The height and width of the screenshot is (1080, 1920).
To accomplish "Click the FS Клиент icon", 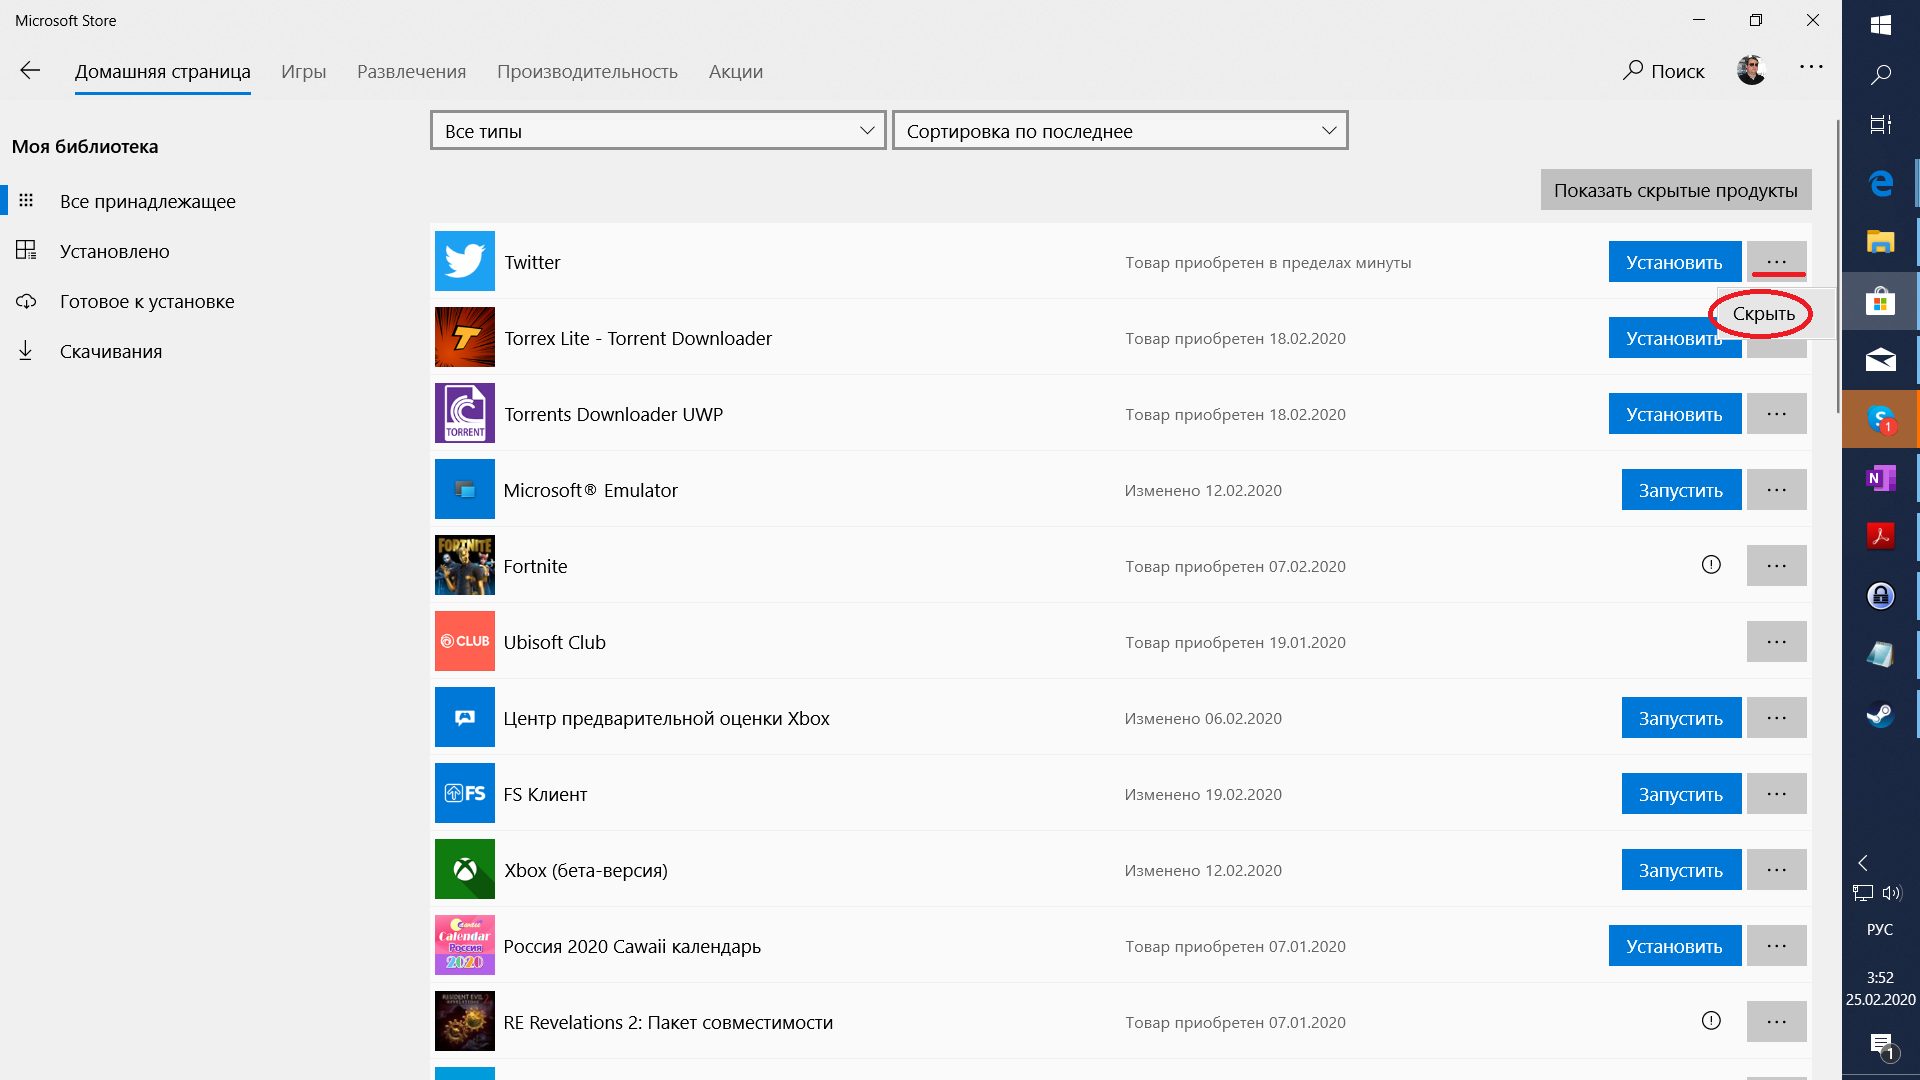I will click(x=465, y=793).
